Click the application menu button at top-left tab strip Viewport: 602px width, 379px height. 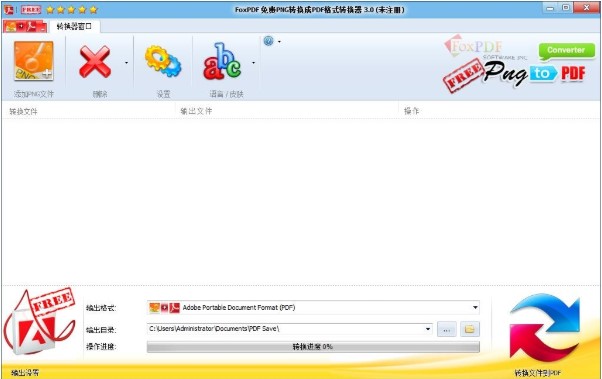pos(25,26)
